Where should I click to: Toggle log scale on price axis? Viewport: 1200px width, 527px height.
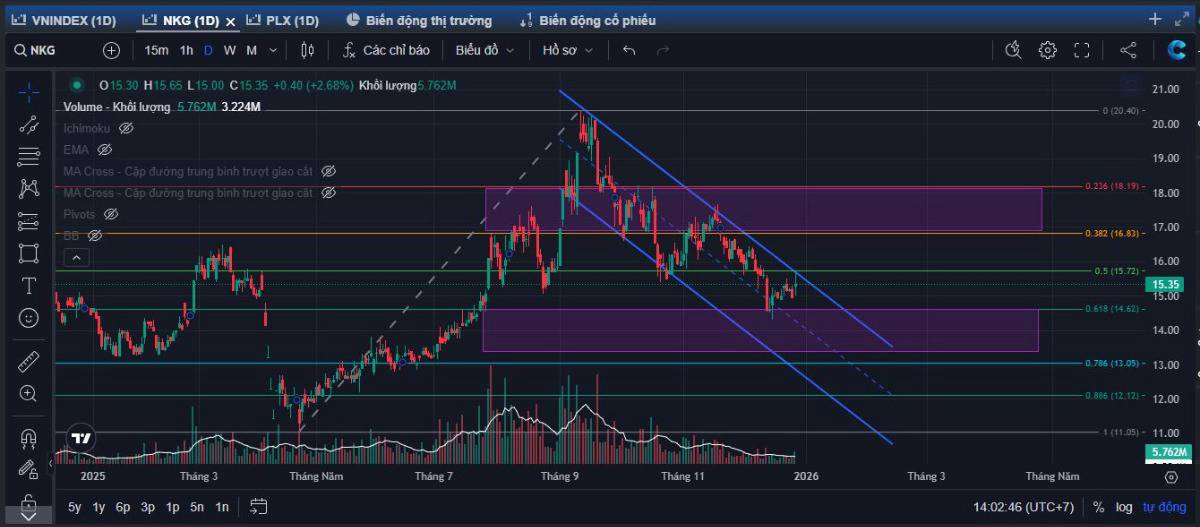[x=1125, y=507]
